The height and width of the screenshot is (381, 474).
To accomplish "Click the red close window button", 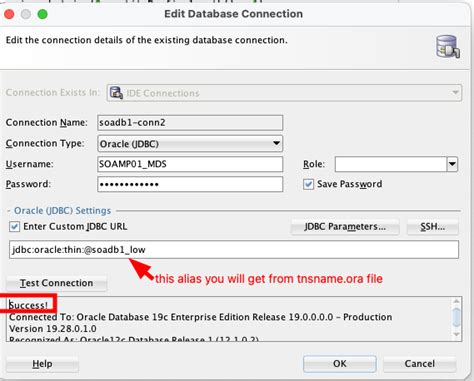I will pyautogui.click(x=9, y=14).
